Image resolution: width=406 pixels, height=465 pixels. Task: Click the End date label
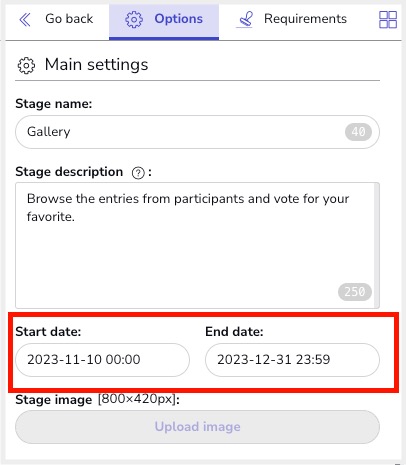click(234, 332)
